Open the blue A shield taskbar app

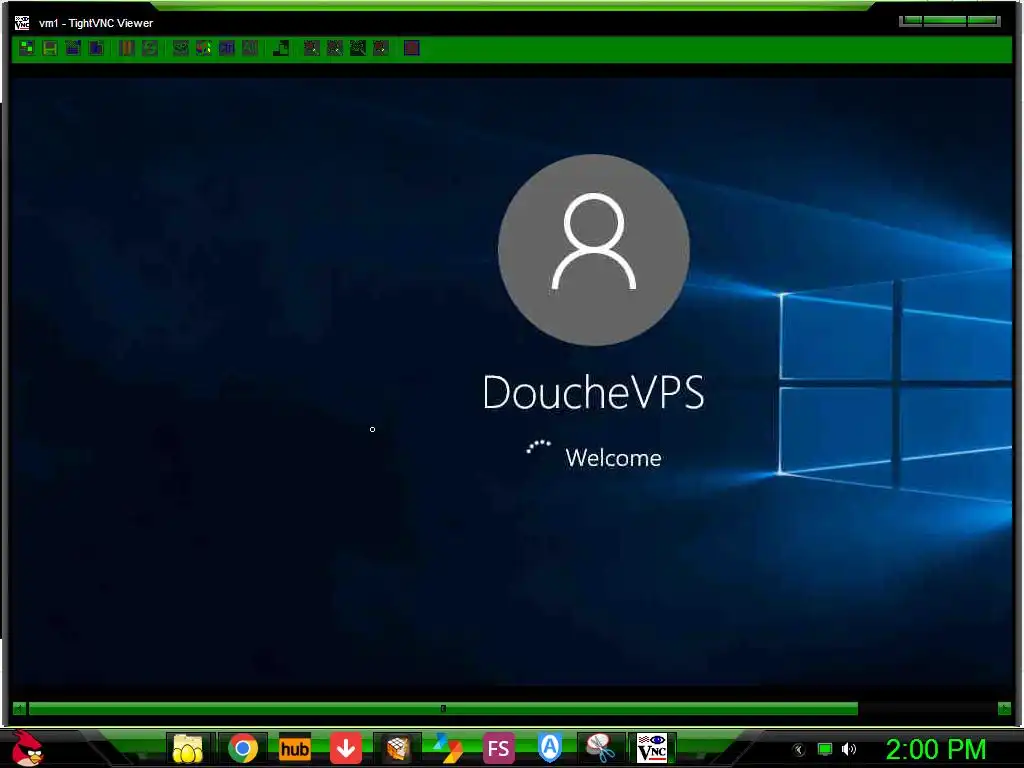coord(550,748)
